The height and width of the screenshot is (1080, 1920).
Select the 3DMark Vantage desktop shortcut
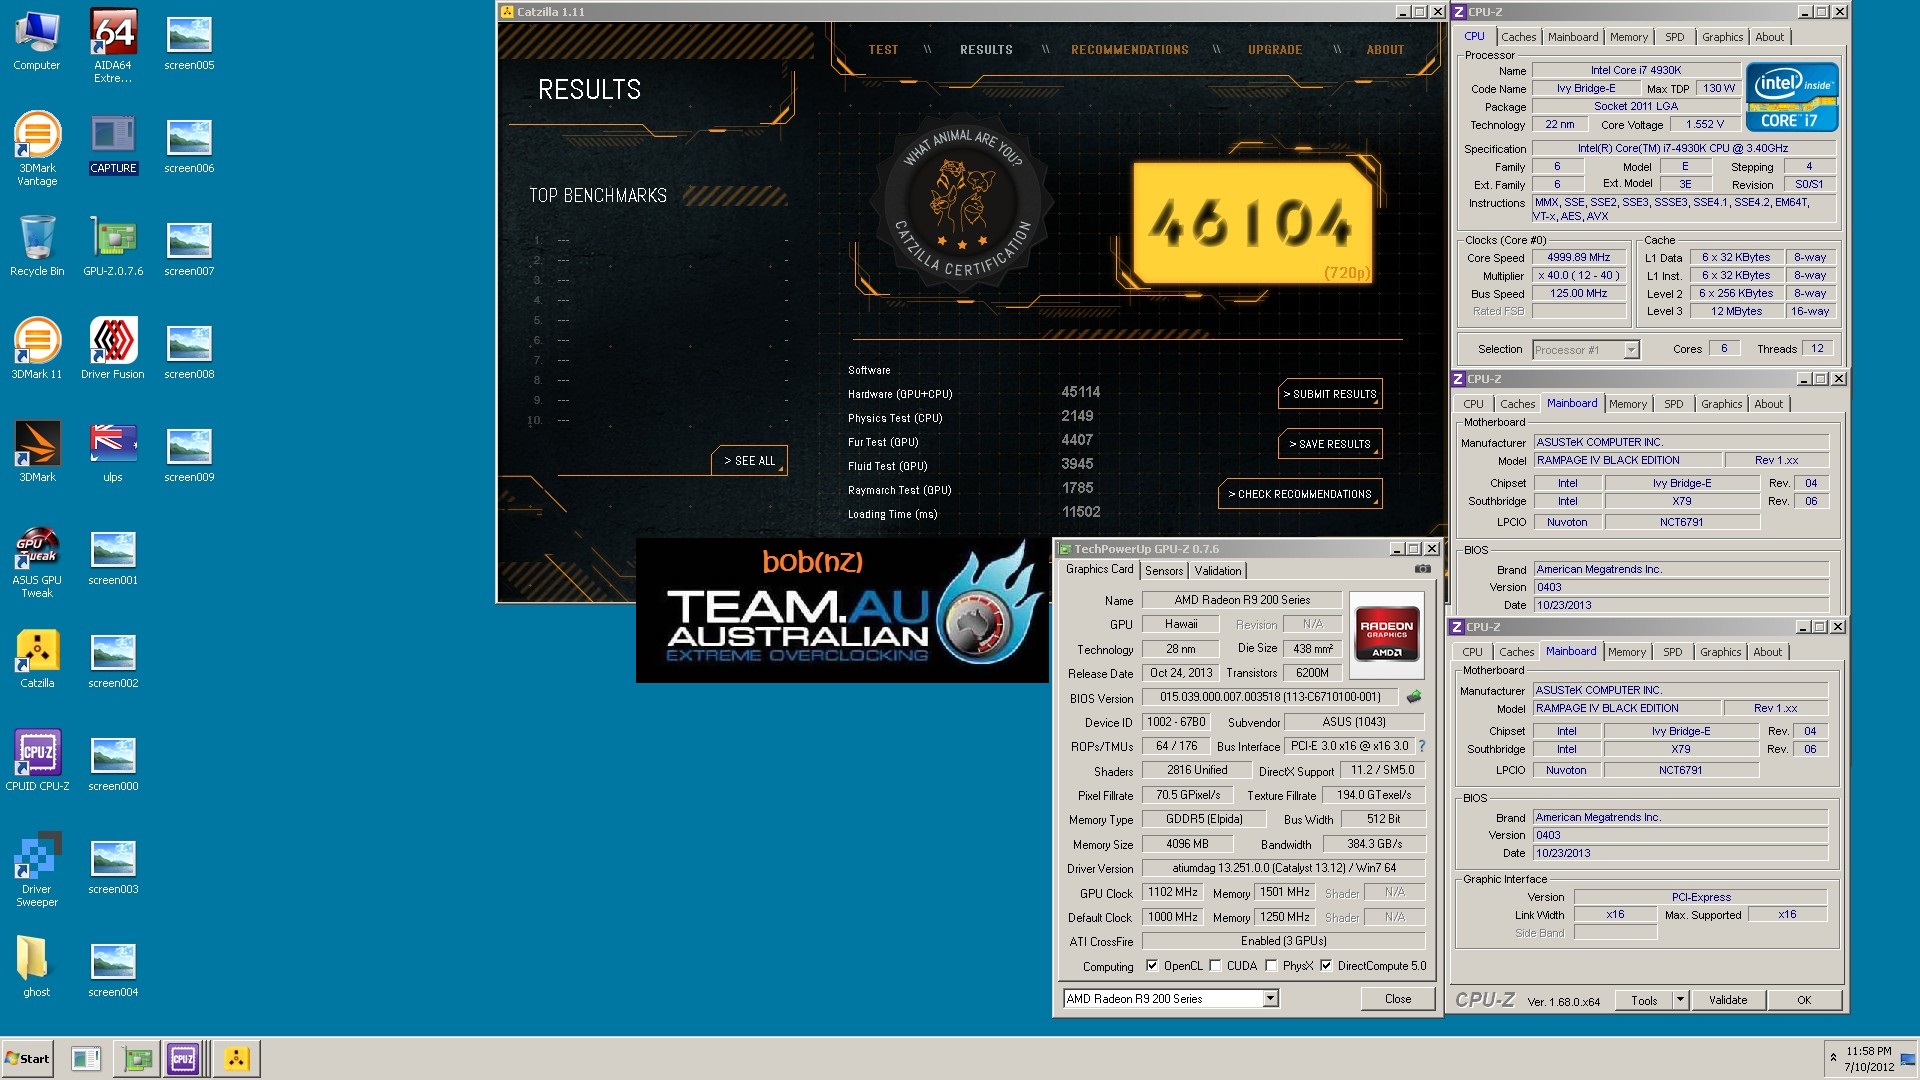37,149
